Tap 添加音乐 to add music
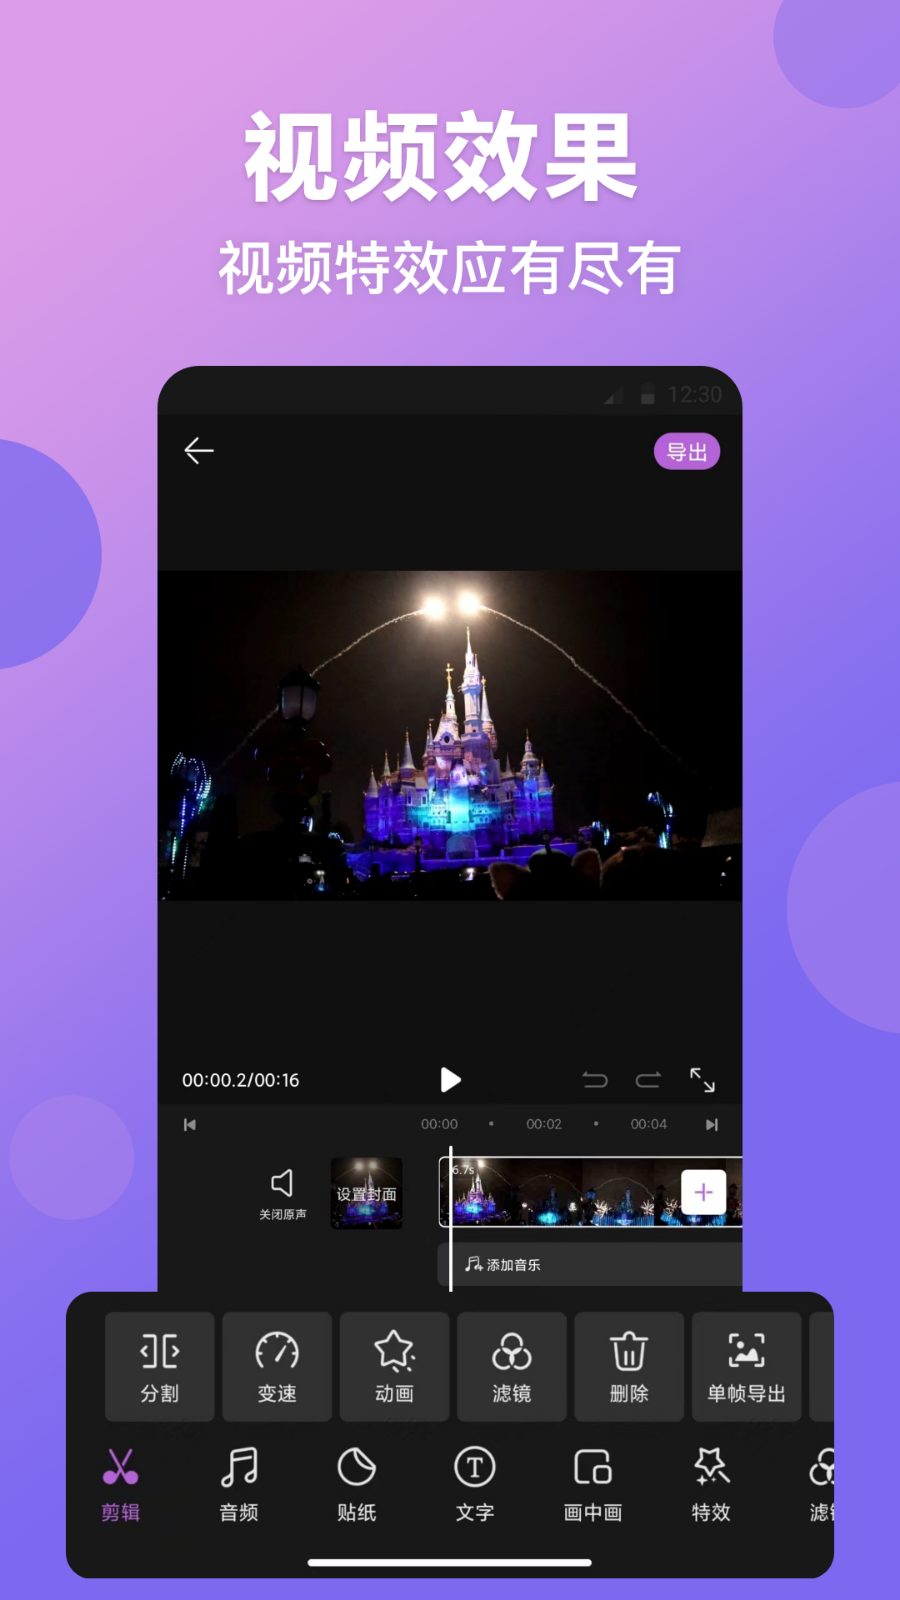 503,1265
